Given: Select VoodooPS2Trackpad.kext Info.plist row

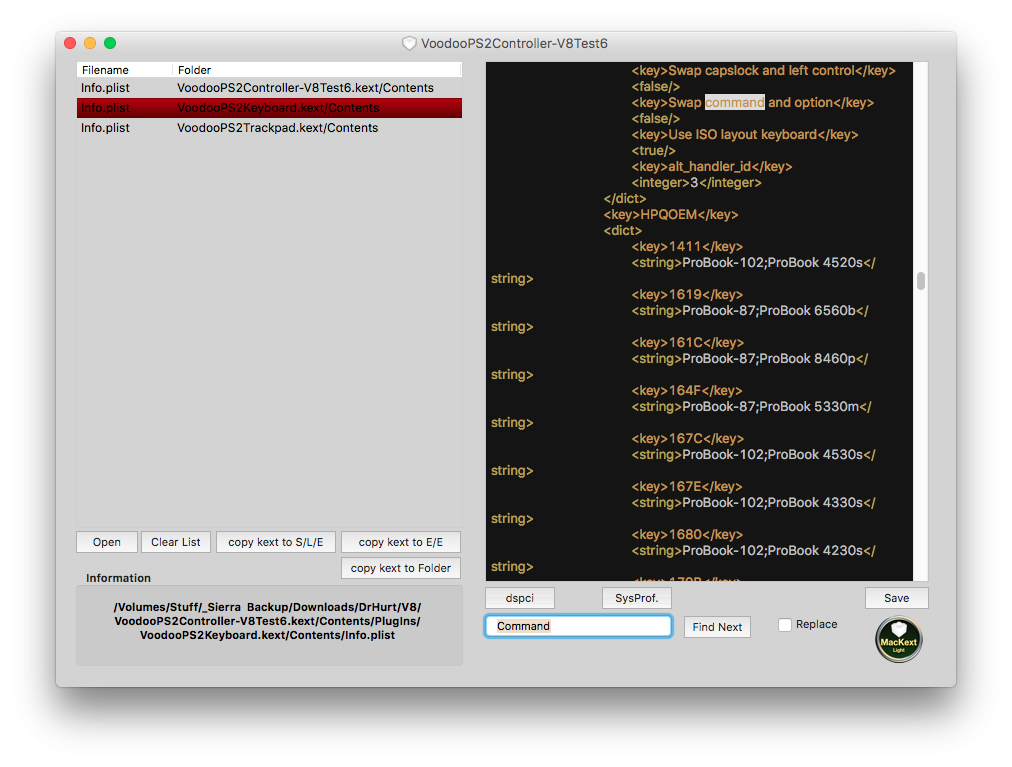Looking at the screenshot, I should point(269,128).
